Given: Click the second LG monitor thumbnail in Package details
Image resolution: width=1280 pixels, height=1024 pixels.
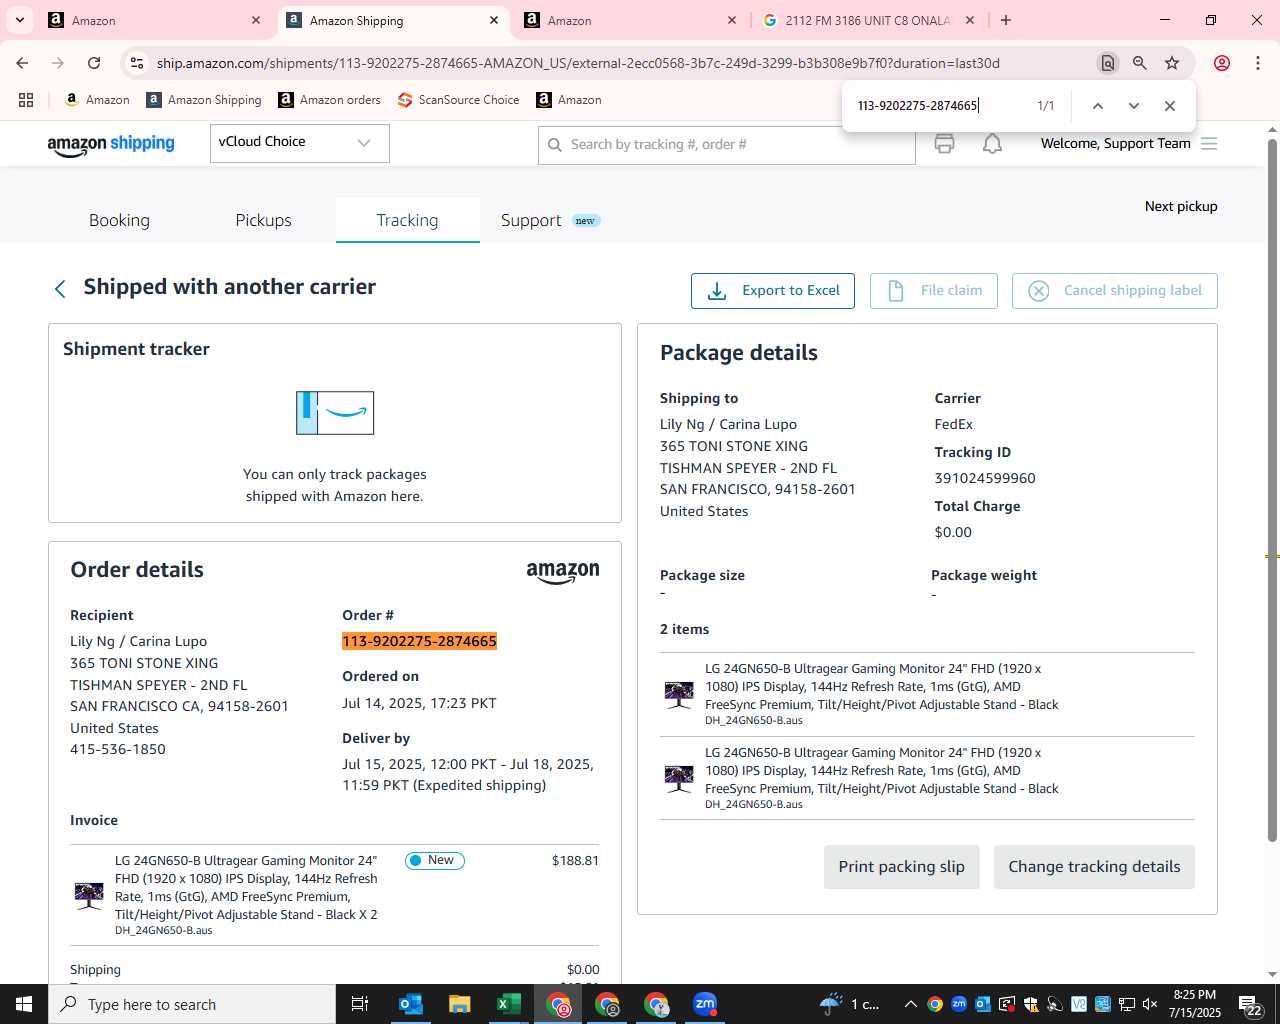Looking at the screenshot, I should (x=679, y=778).
